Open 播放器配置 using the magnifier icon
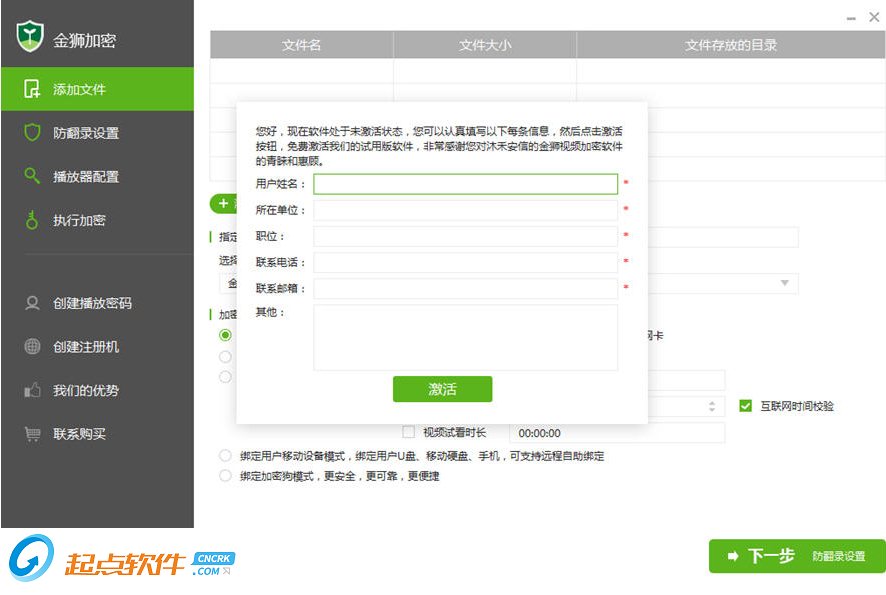886x595 pixels. [x=32, y=175]
